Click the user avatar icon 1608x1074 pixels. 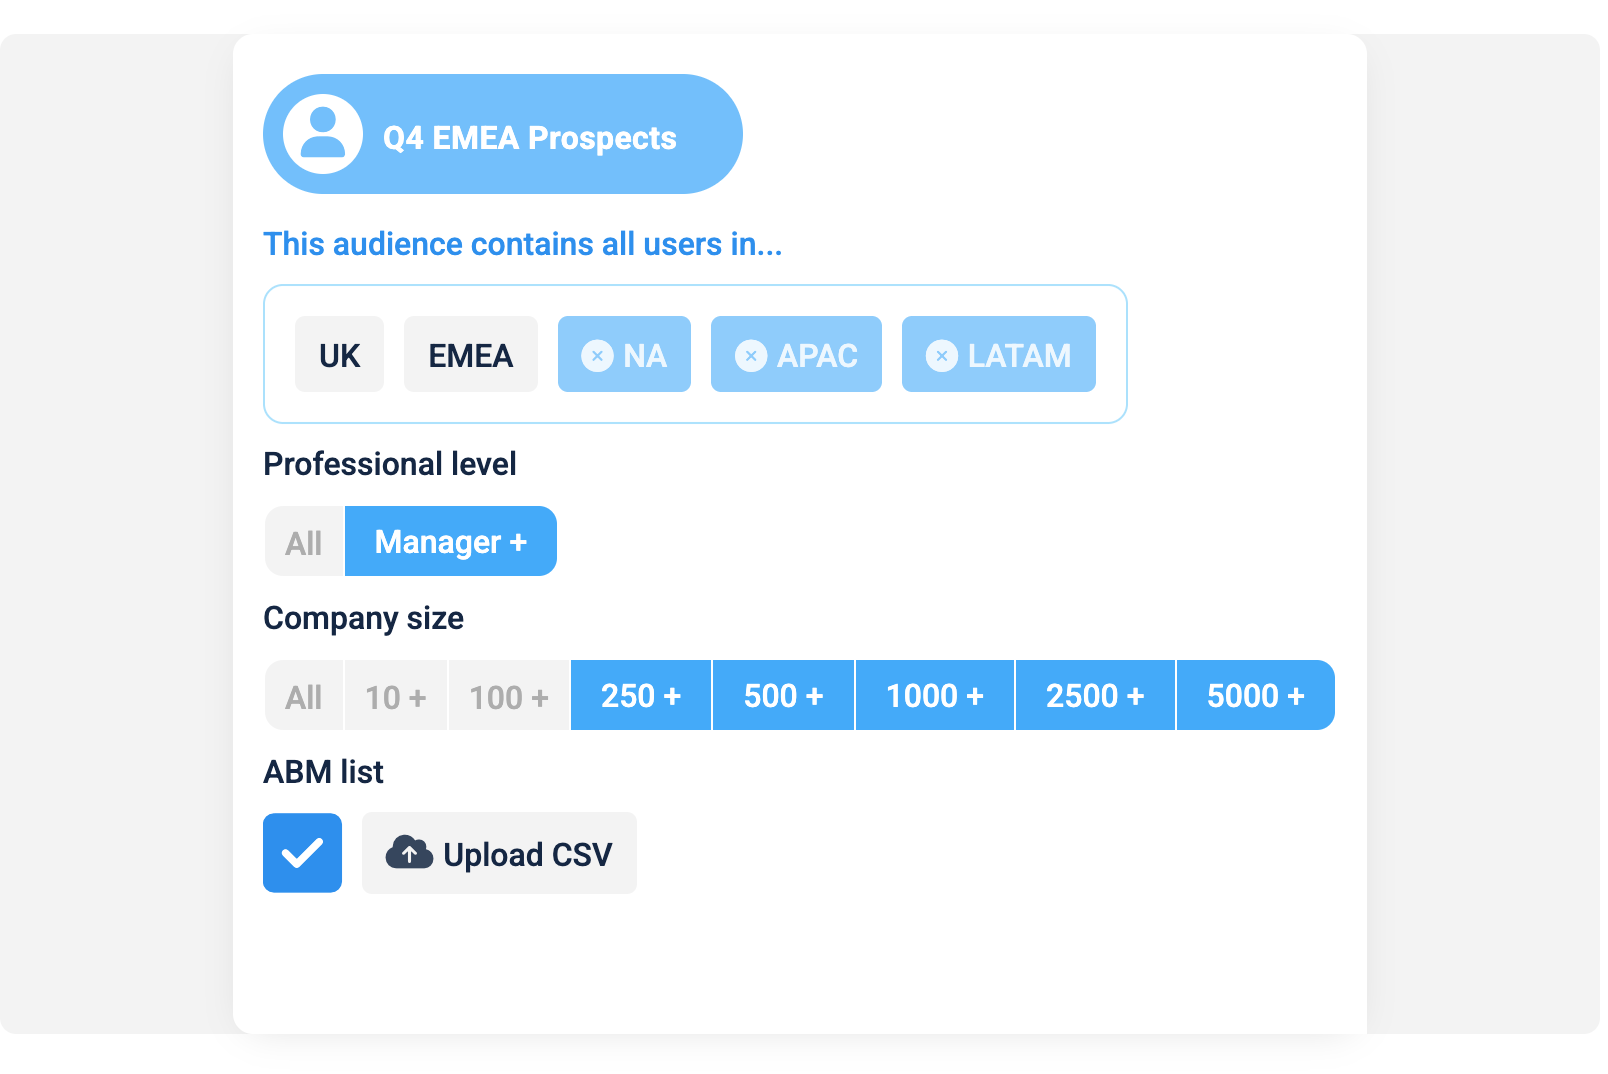(x=322, y=134)
